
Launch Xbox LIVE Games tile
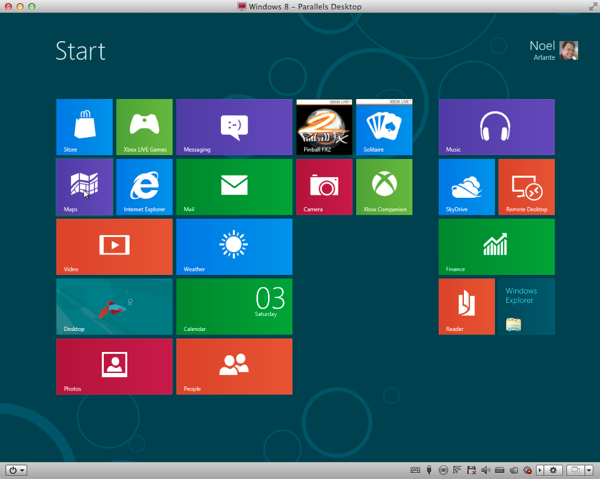click(x=144, y=127)
